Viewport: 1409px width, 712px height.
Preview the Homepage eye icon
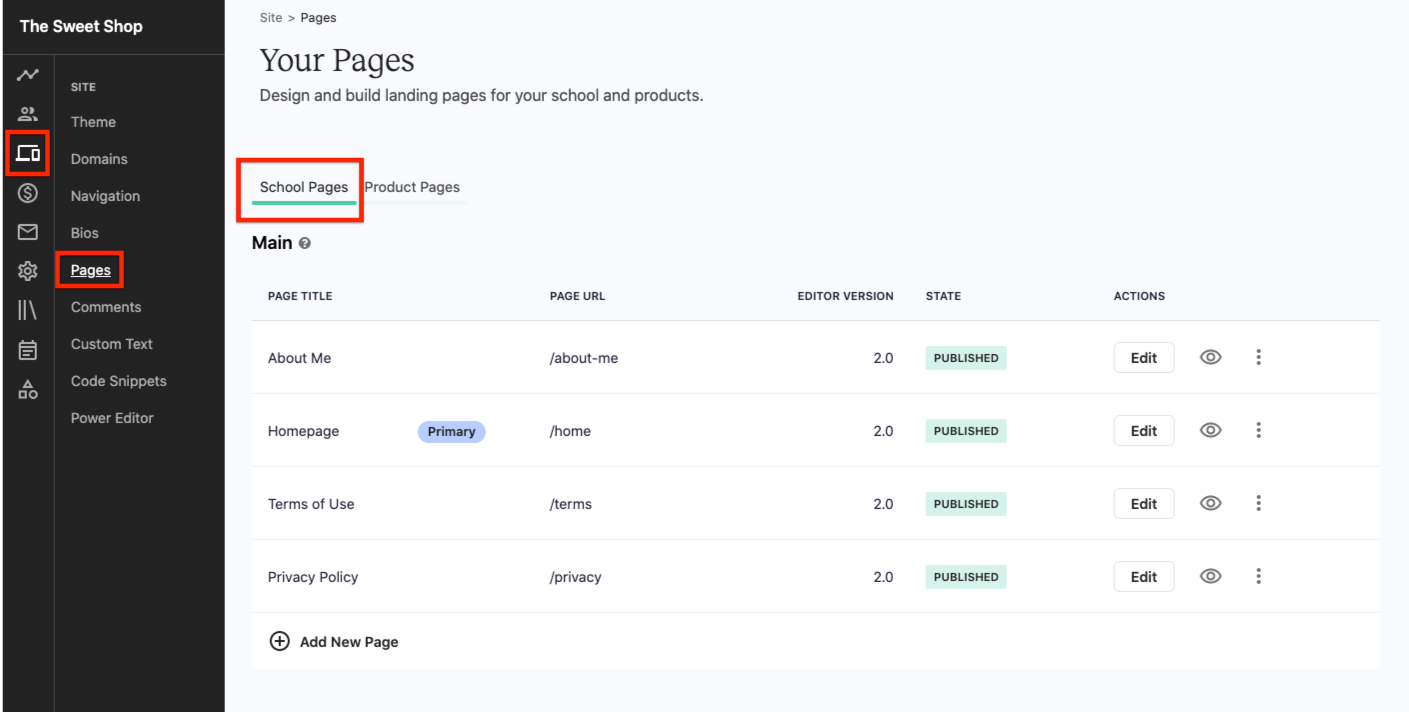tap(1211, 430)
